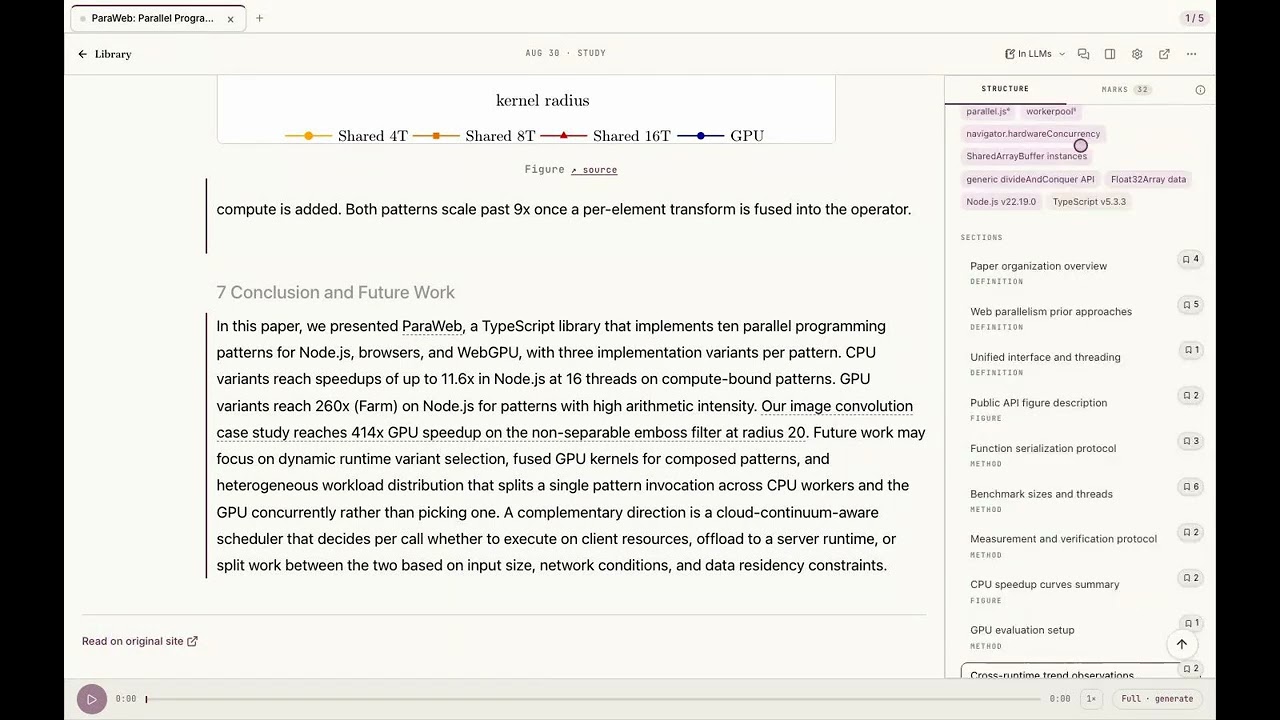Screen dimensions: 1280x720
Task: Click the '7 Conclusion and Future Work' heading
Action: coord(335,292)
